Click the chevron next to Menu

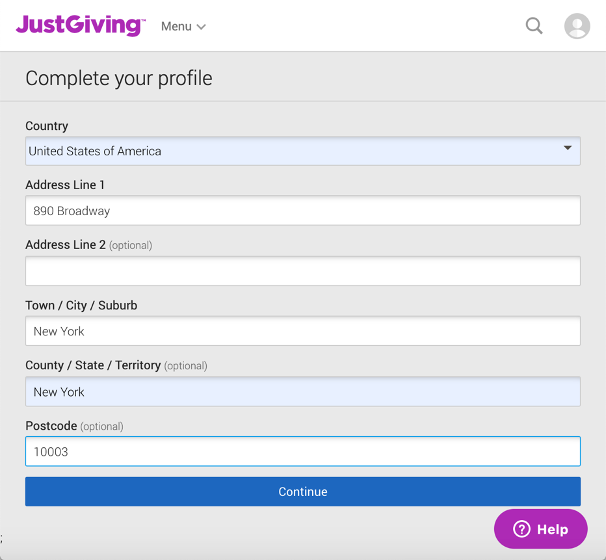(201, 27)
